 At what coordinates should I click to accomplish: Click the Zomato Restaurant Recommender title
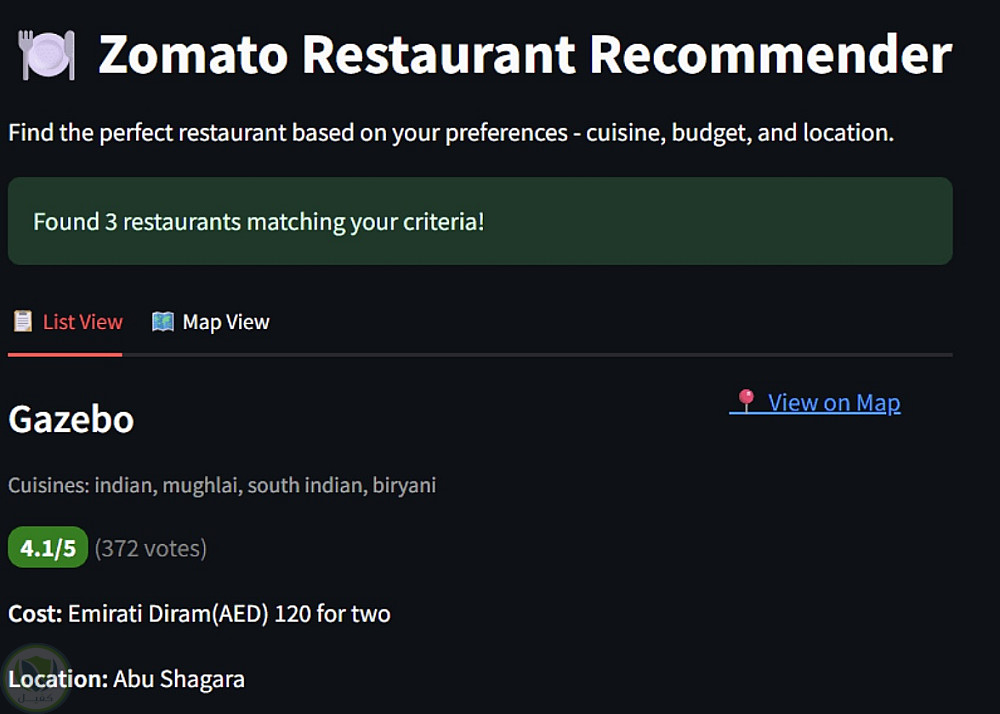(x=524, y=55)
